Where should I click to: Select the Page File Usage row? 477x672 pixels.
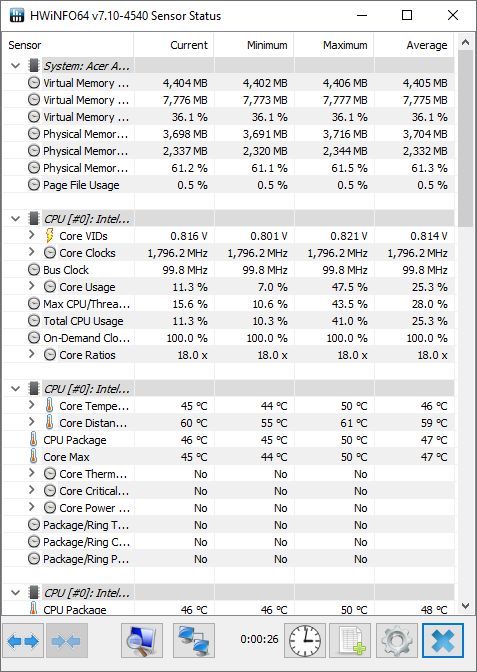point(229,185)
